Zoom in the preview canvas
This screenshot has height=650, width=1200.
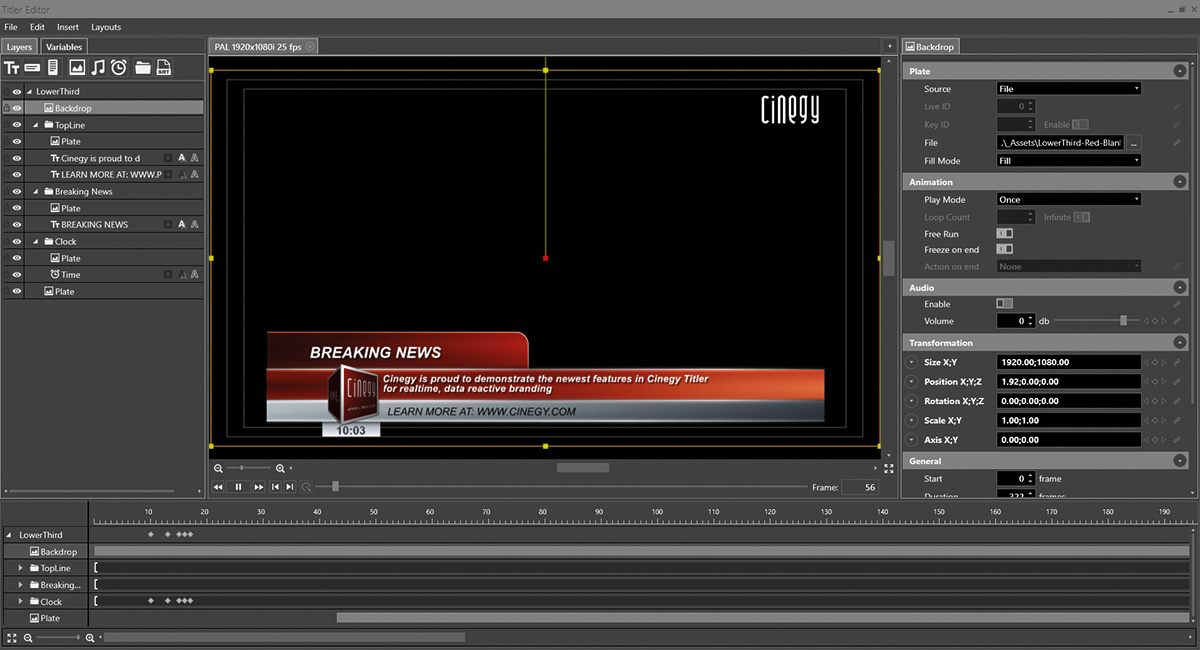coord(280,468)
